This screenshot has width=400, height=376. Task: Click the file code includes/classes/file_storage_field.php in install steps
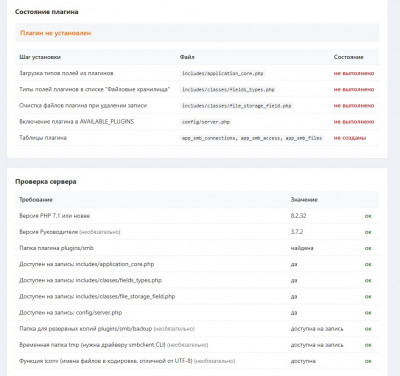click(x=236, y=106)
